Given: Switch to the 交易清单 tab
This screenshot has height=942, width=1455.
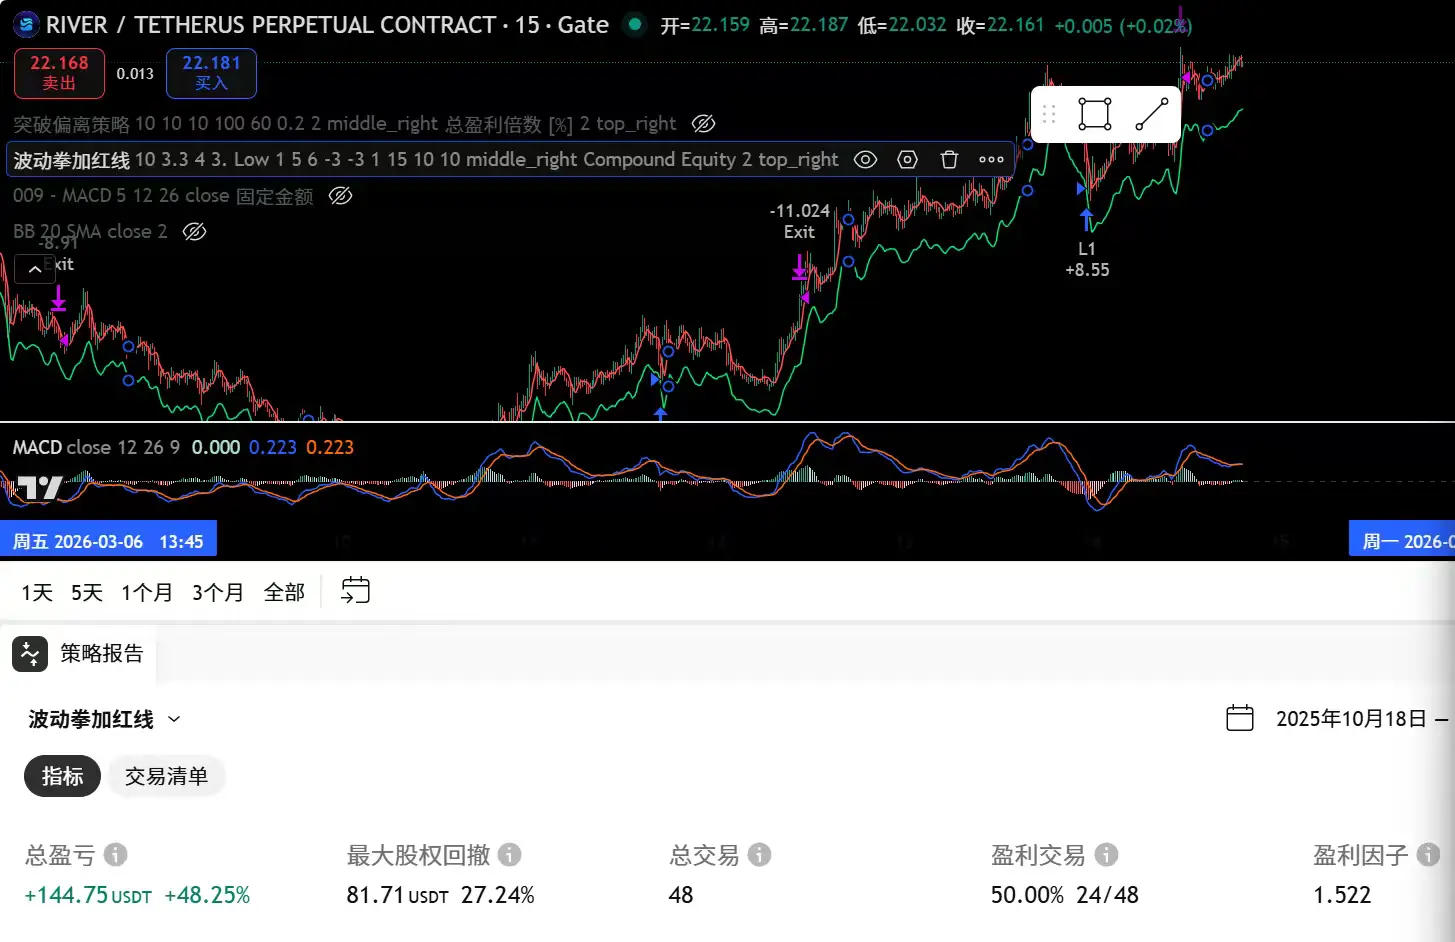Looking at the screenshot, I should [x=166, y=776].
